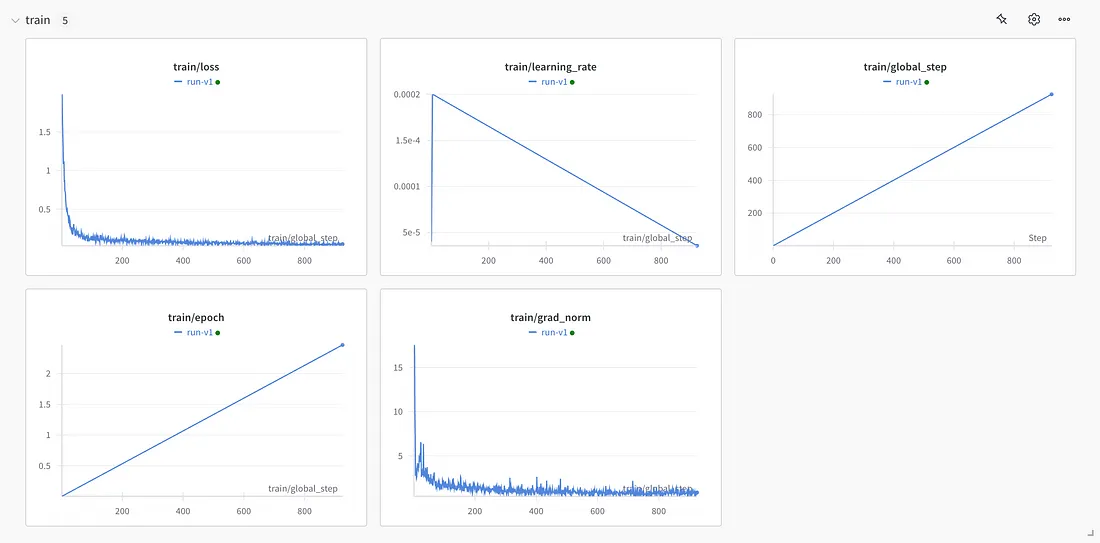
Task: Click the train section title
Action: [38, 20]
